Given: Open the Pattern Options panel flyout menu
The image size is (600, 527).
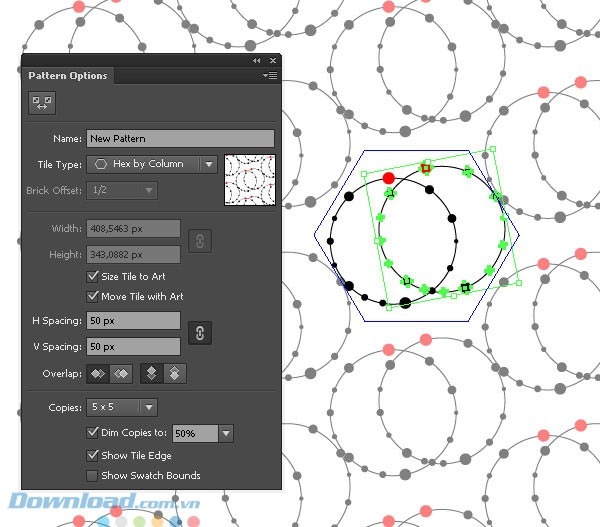Looking at the screenshot, I should tap(270, 75).
